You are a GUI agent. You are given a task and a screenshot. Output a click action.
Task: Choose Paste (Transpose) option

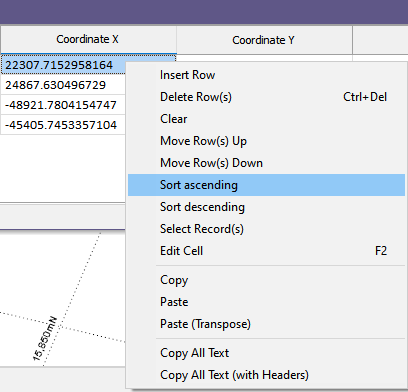point(266,324)
